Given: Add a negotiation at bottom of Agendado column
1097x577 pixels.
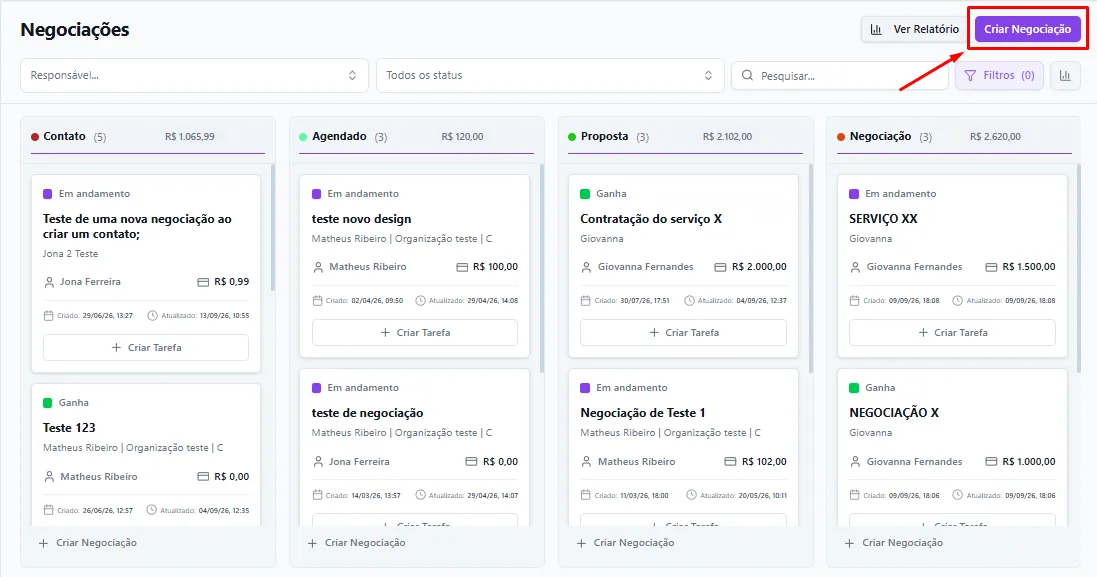Looking at the screenshot, I should (x=357, y=543).
